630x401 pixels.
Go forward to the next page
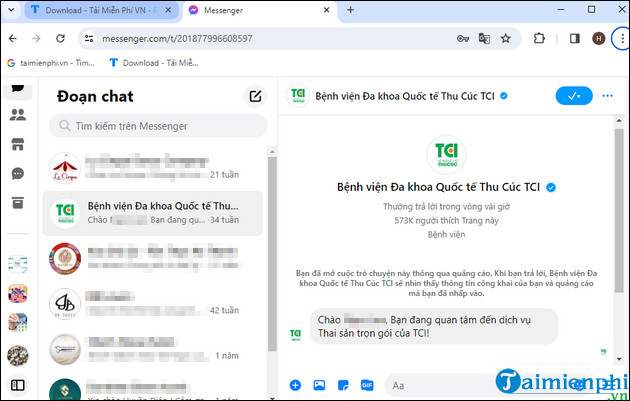pyautogui.click(x=36, y=39)
